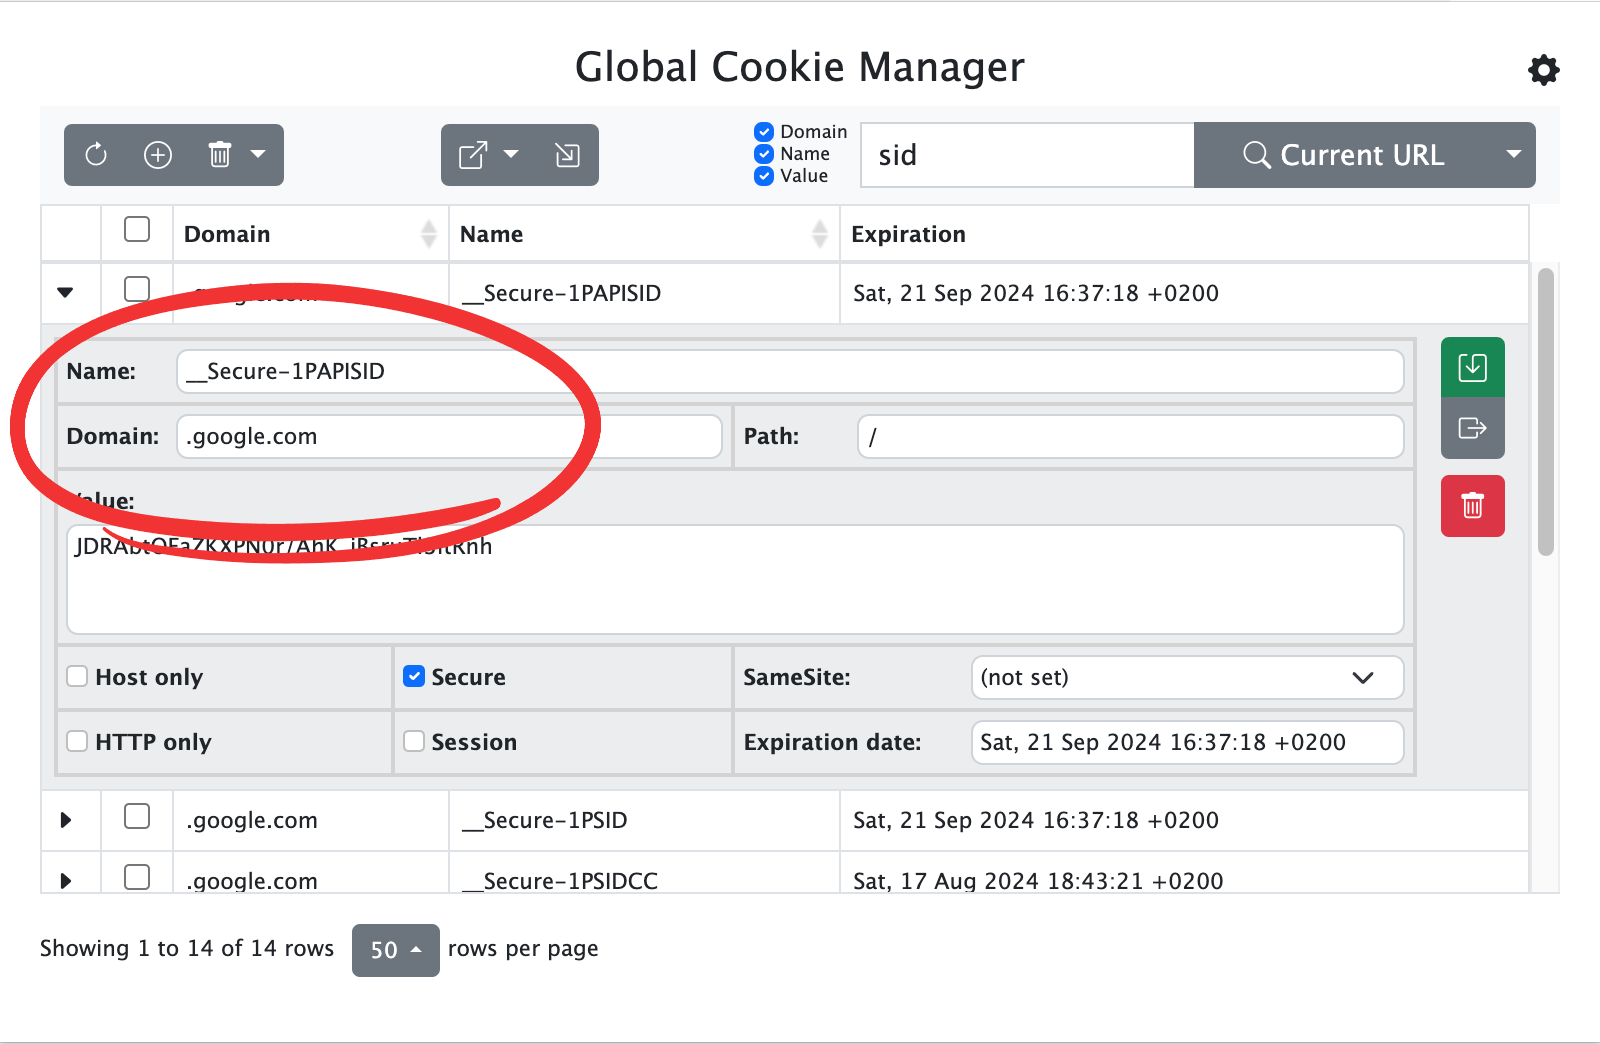Enable the Host only checkbox
Viewport: 1600px width, 1044px height.
[77, 677]
